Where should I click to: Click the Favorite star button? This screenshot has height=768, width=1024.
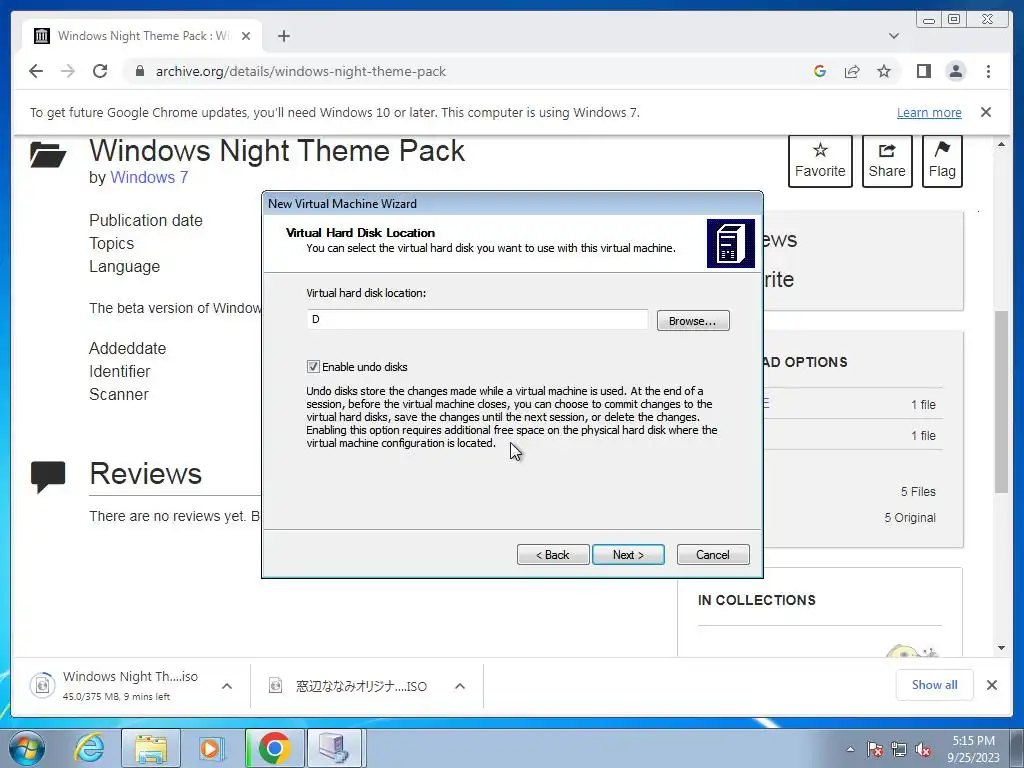tap(820, 161)
